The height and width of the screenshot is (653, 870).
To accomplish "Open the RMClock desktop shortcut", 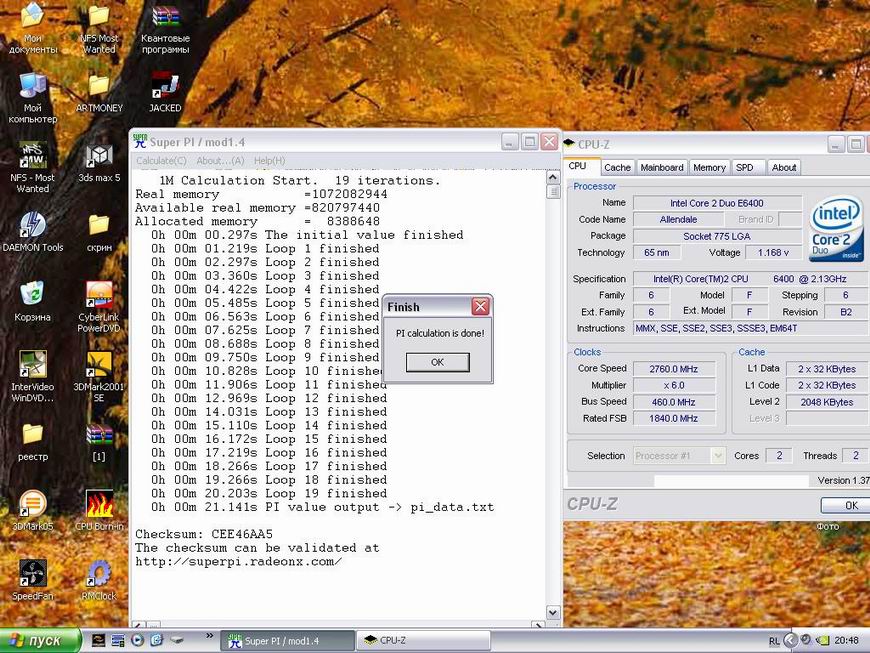I will click(x=98, y=573).
